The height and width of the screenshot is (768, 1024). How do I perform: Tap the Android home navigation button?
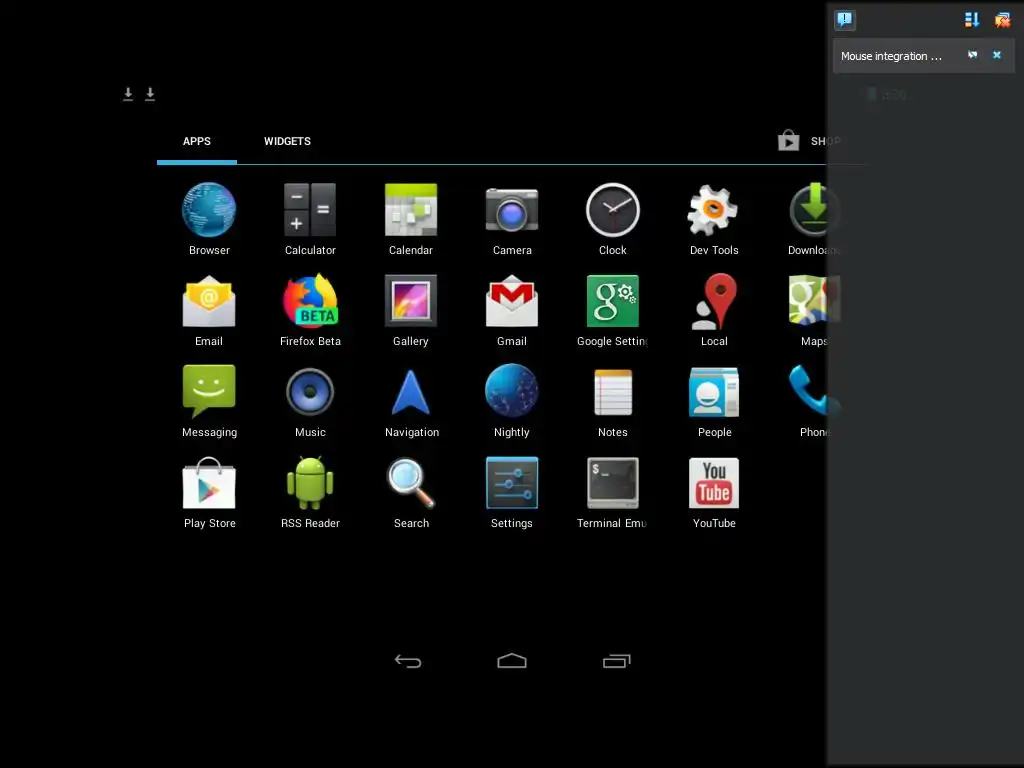[x=512, y=661]
